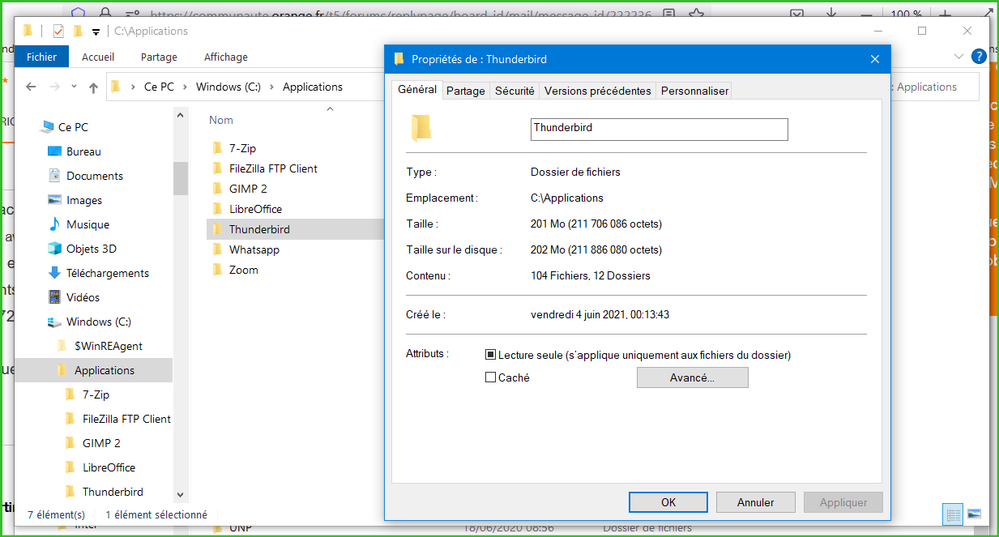Switch to details view icon in status bar
The height and width of the screenshot is (537, 999).
coord(952,515)
